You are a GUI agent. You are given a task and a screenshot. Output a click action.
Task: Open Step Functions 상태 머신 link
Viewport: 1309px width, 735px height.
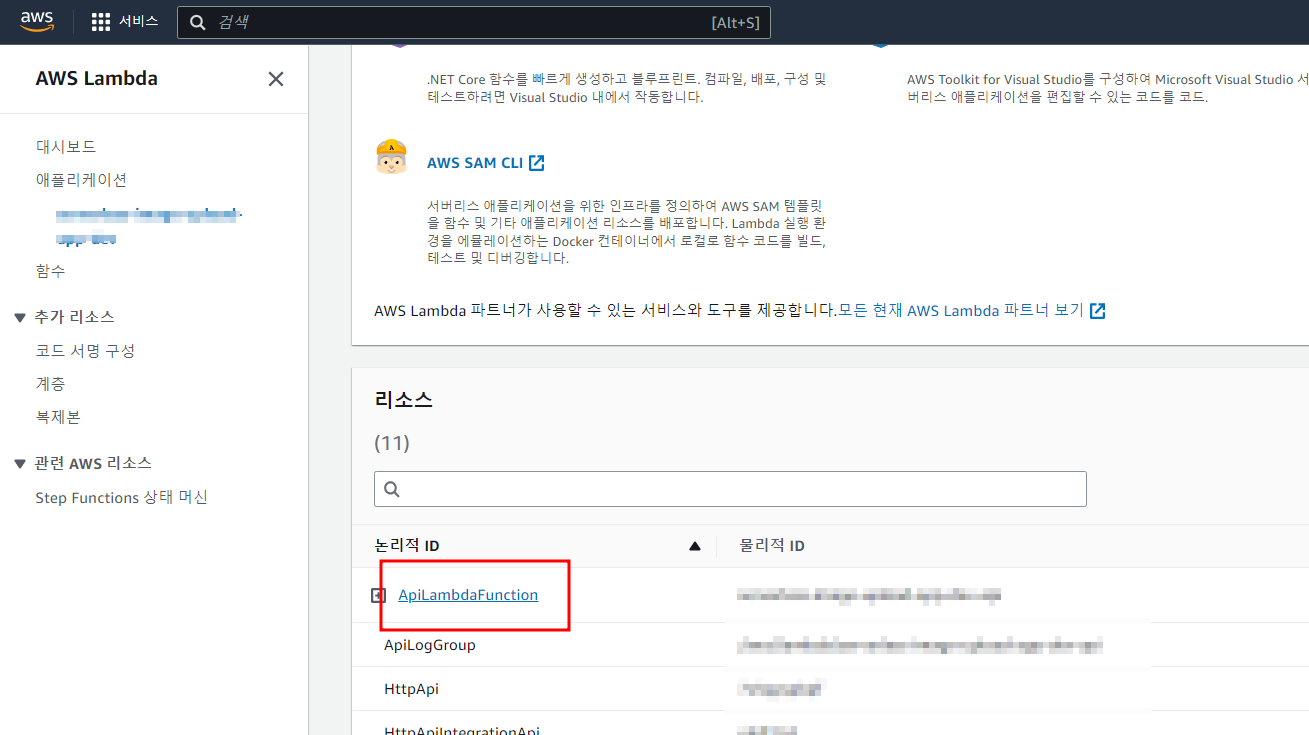tap(121, 498)
